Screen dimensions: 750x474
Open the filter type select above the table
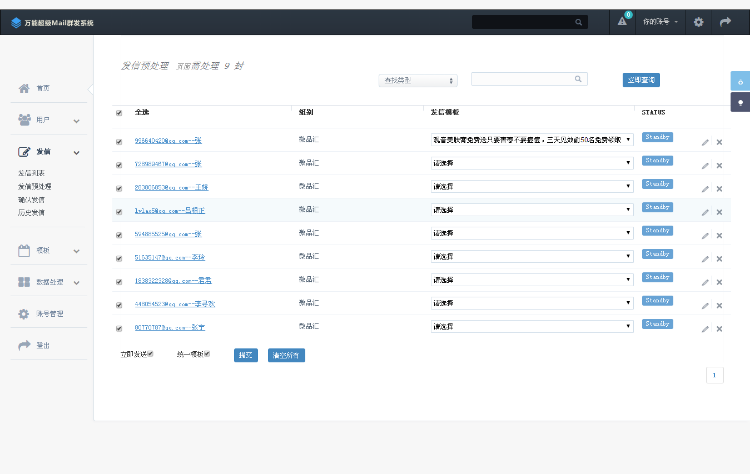point(418,80)
